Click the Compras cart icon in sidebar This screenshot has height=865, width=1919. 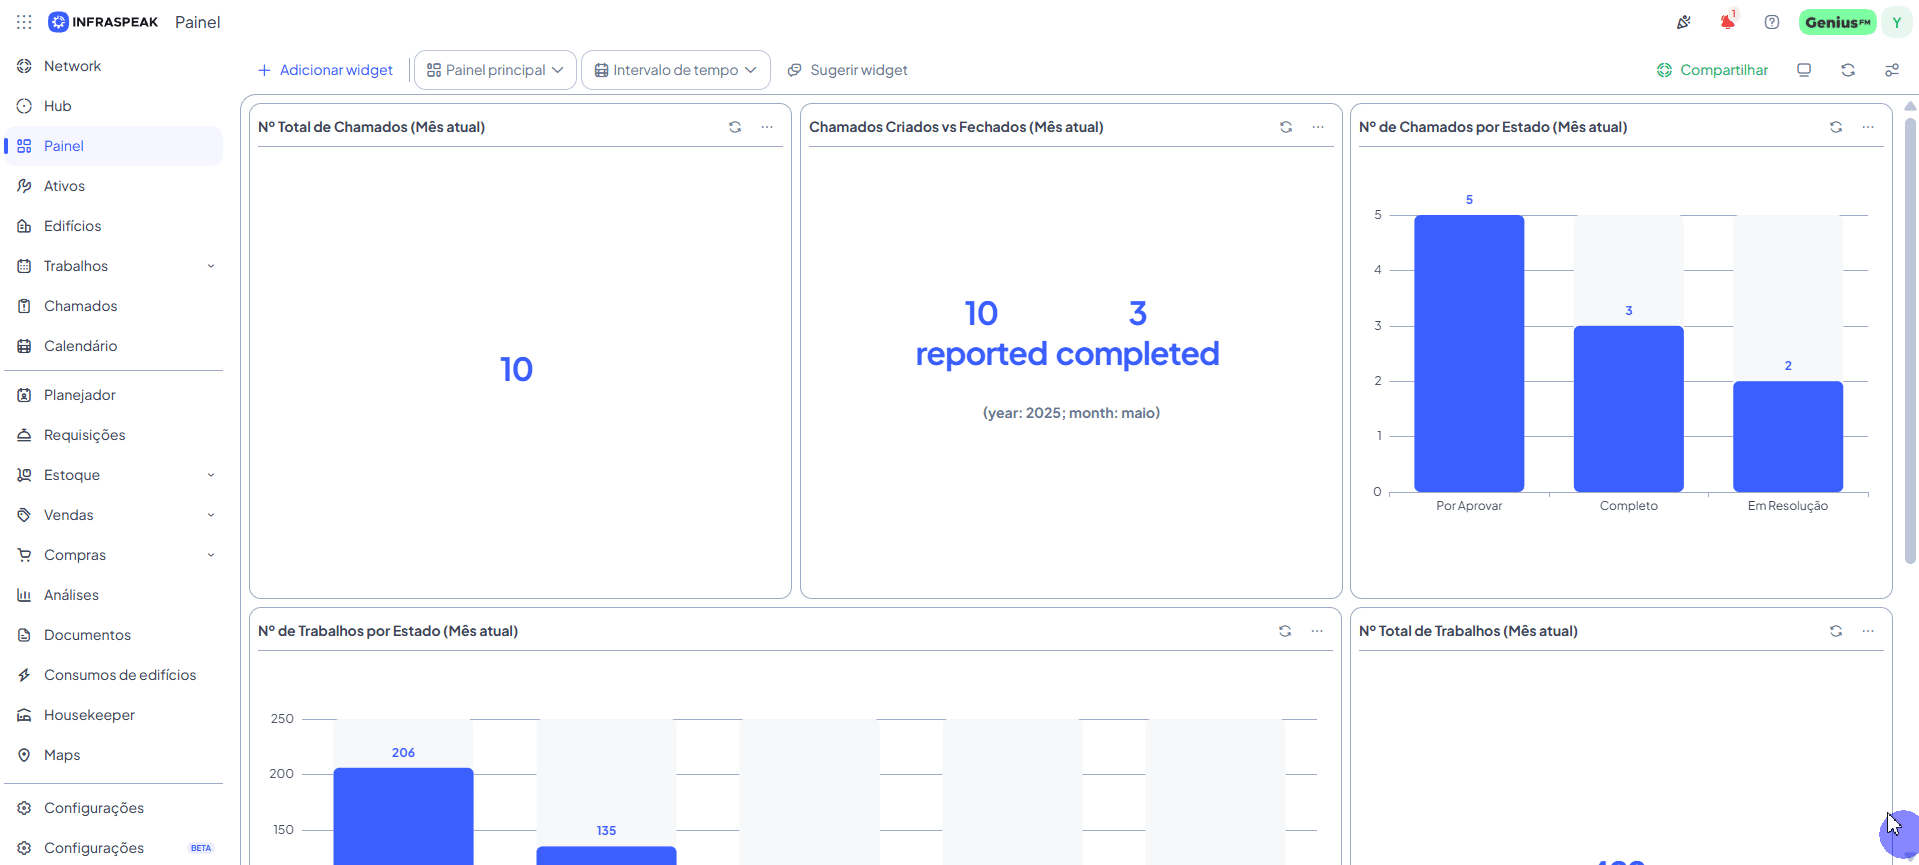coord(24,555)
